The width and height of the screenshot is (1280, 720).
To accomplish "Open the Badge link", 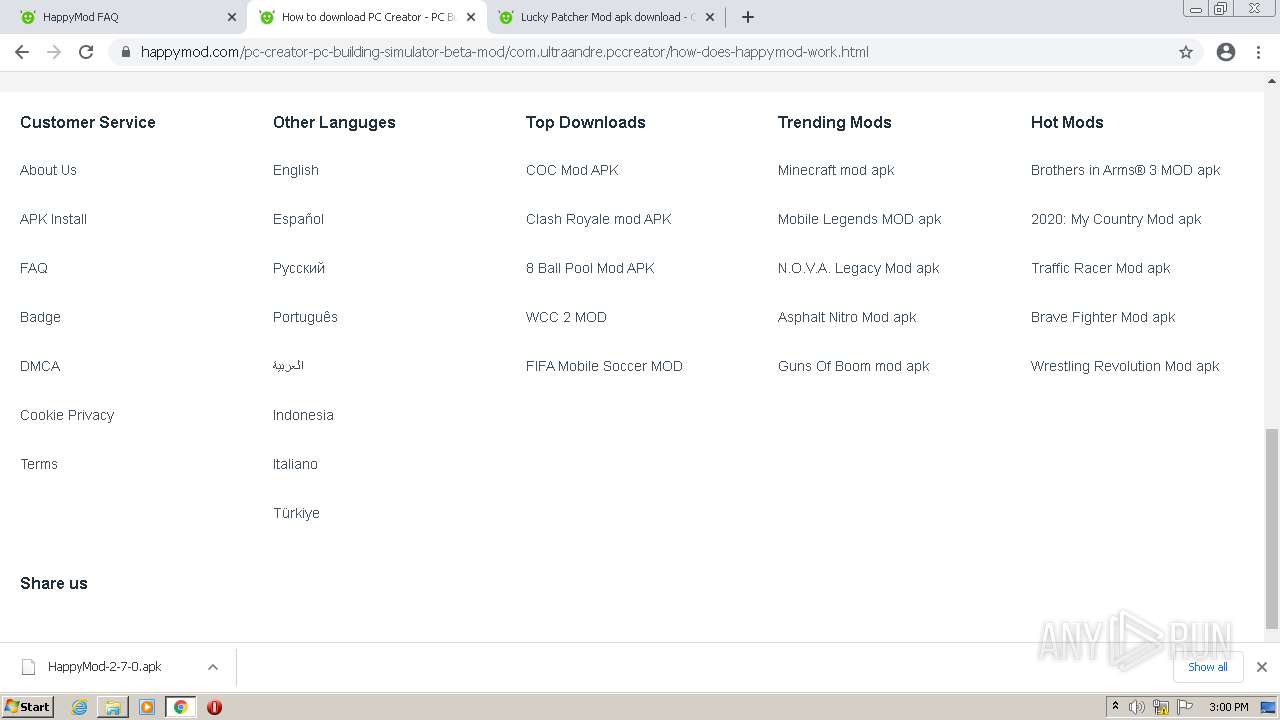I will click(x=40, y=317).
